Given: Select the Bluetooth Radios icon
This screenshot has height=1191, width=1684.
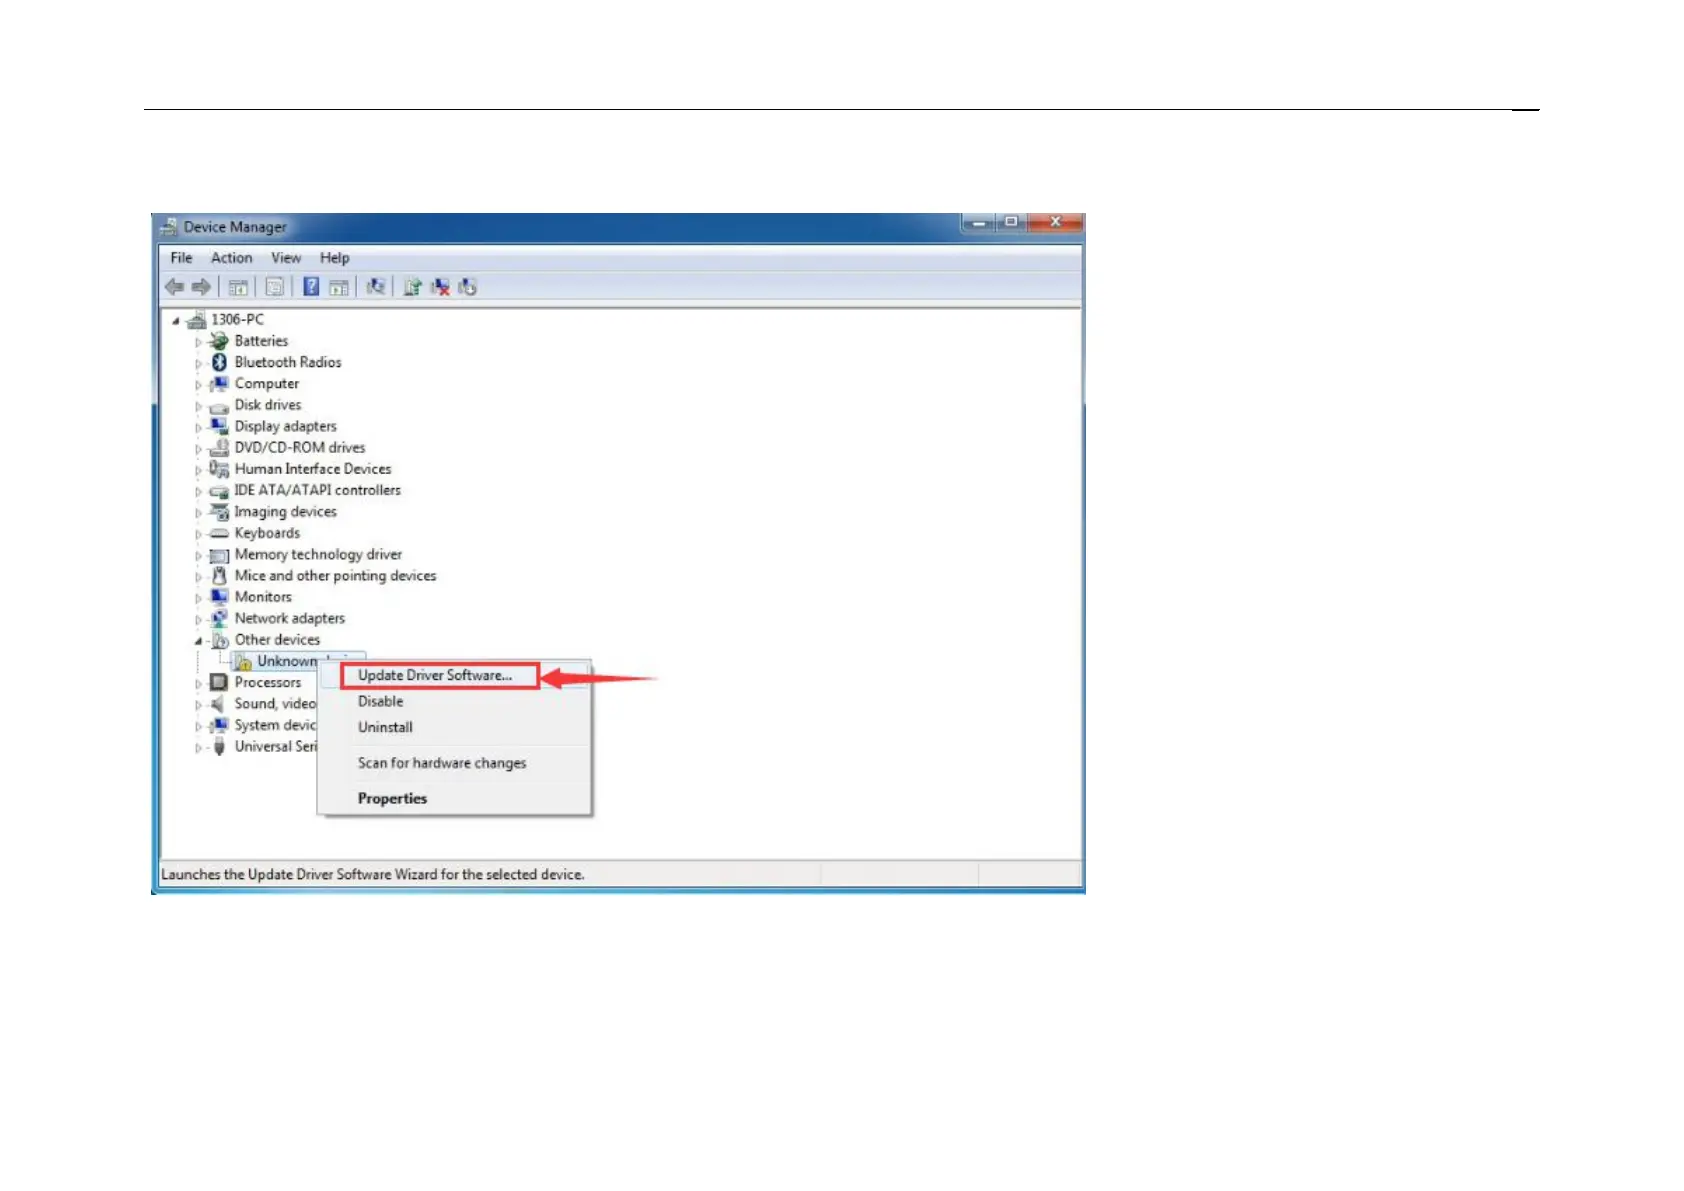Looking at the screenshot, I should tap(219, 362).
